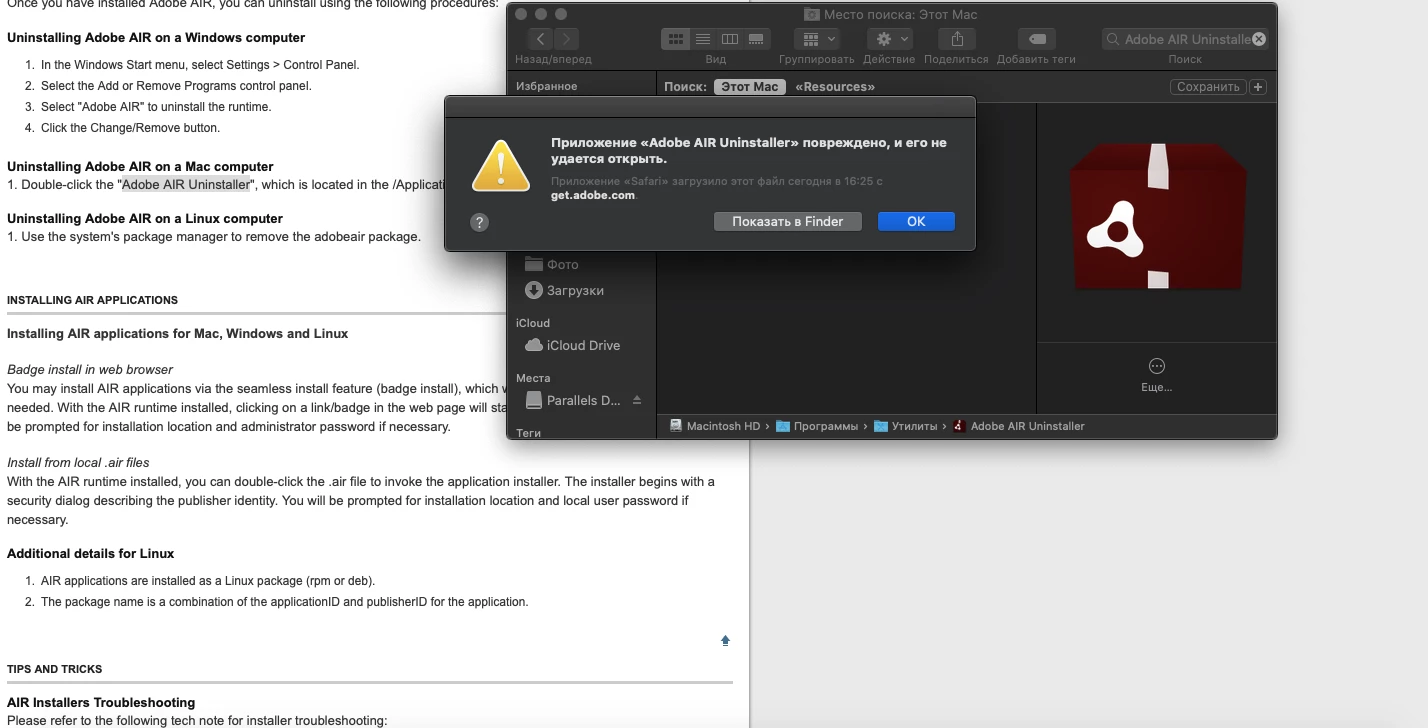Click the 'Еще...' more actions icon

(x=1157, y=366)
